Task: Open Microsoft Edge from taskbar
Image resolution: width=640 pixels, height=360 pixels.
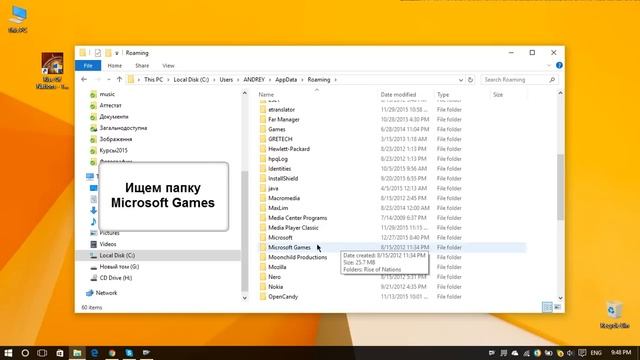Action: (95, 353)
